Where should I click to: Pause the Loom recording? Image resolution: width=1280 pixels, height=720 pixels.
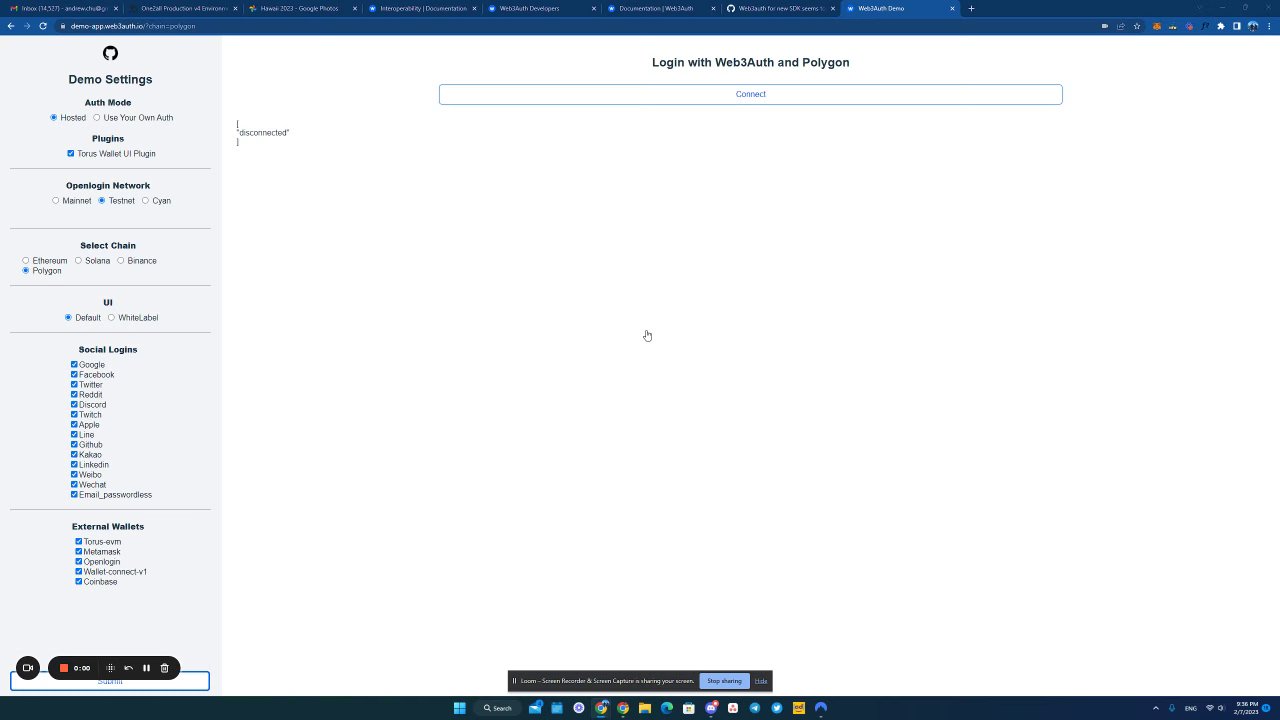(146, 668)
